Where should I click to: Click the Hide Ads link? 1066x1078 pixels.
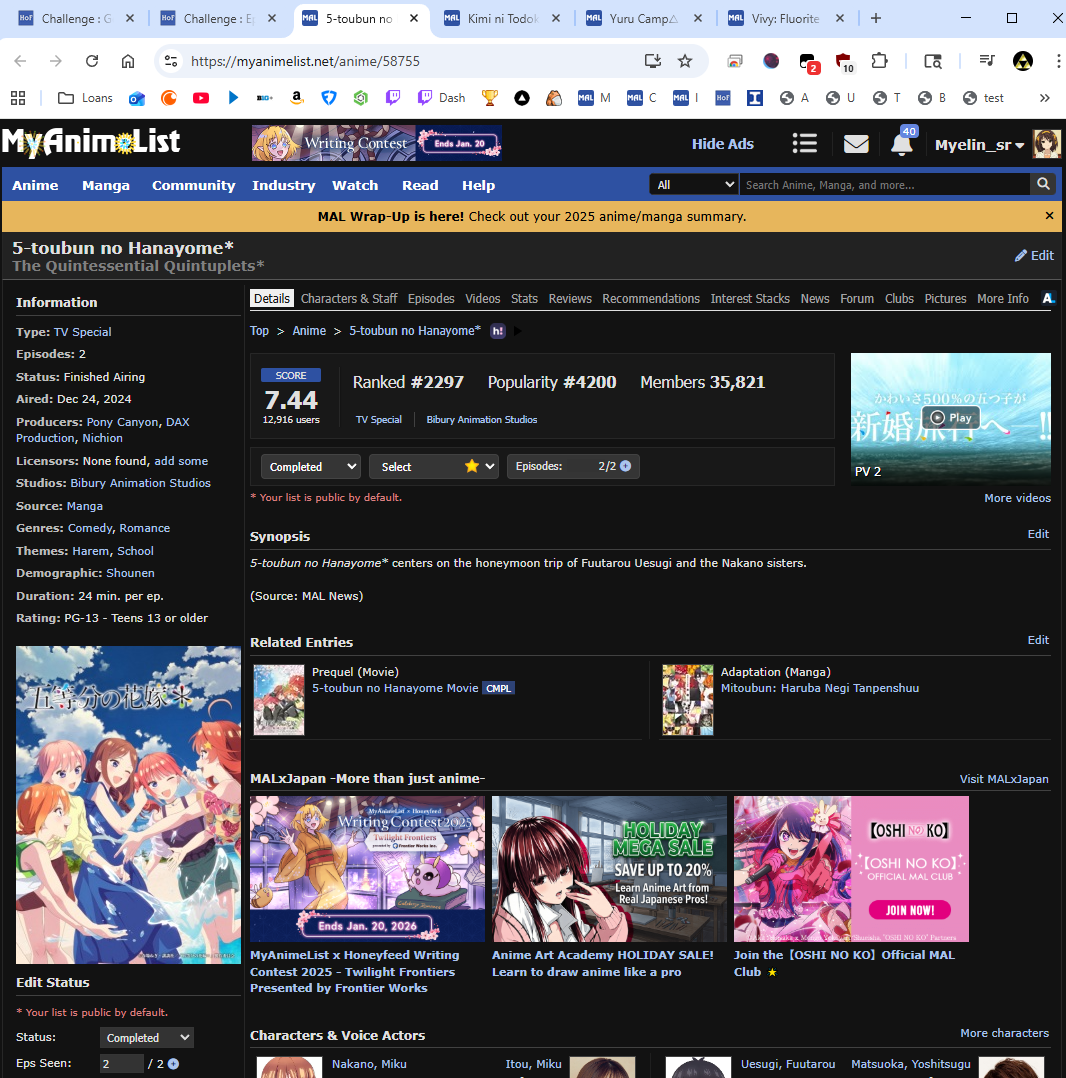point(722,144)
